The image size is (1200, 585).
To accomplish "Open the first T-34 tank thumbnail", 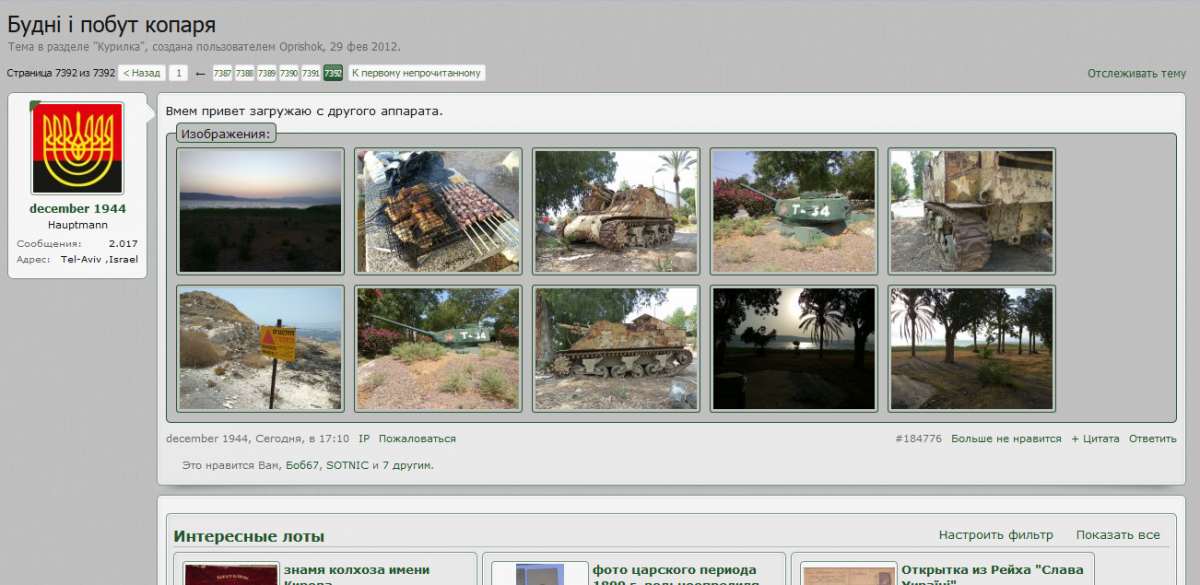I will click(794, 211).
